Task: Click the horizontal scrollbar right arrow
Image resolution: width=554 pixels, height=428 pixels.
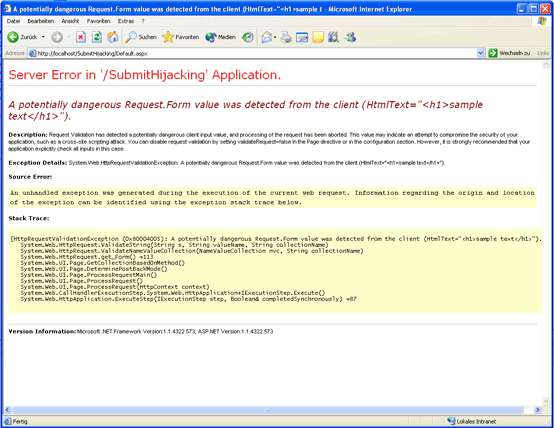Action: (x=538, y=410)
